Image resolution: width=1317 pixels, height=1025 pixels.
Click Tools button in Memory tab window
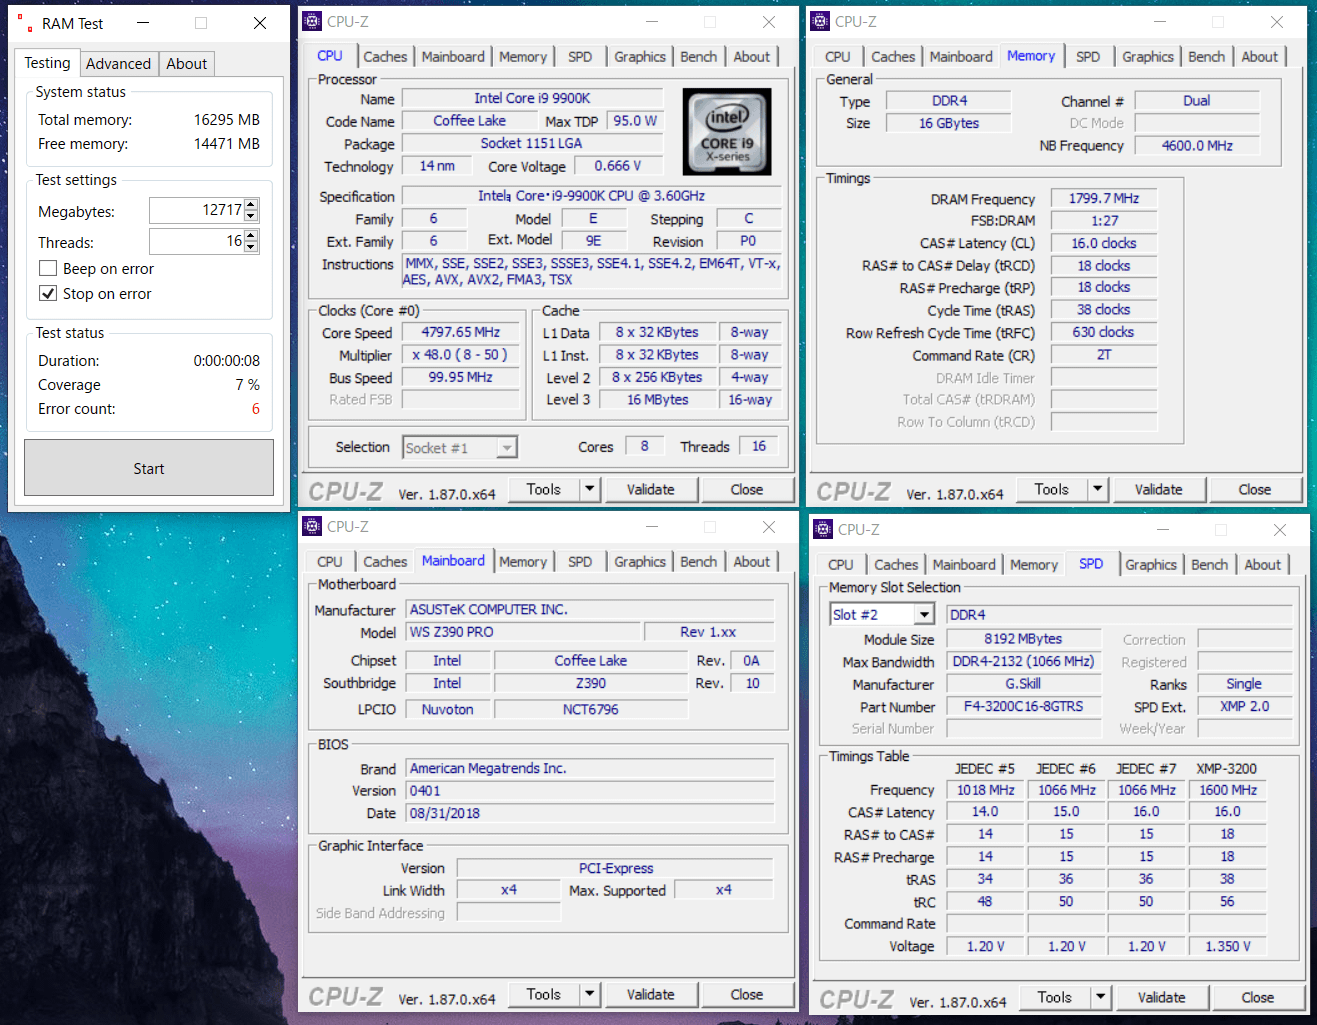coord(1052,490)
